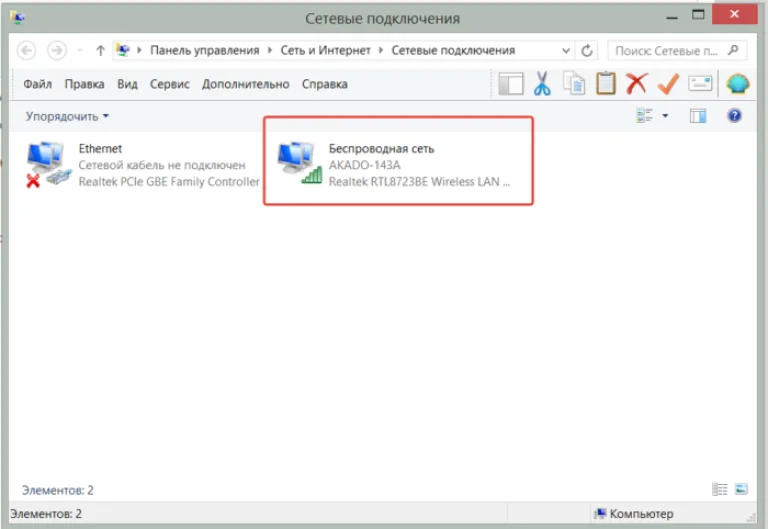
Task: Click Элементов: 2 in the details pane
Action: click(x=57, y=490)
